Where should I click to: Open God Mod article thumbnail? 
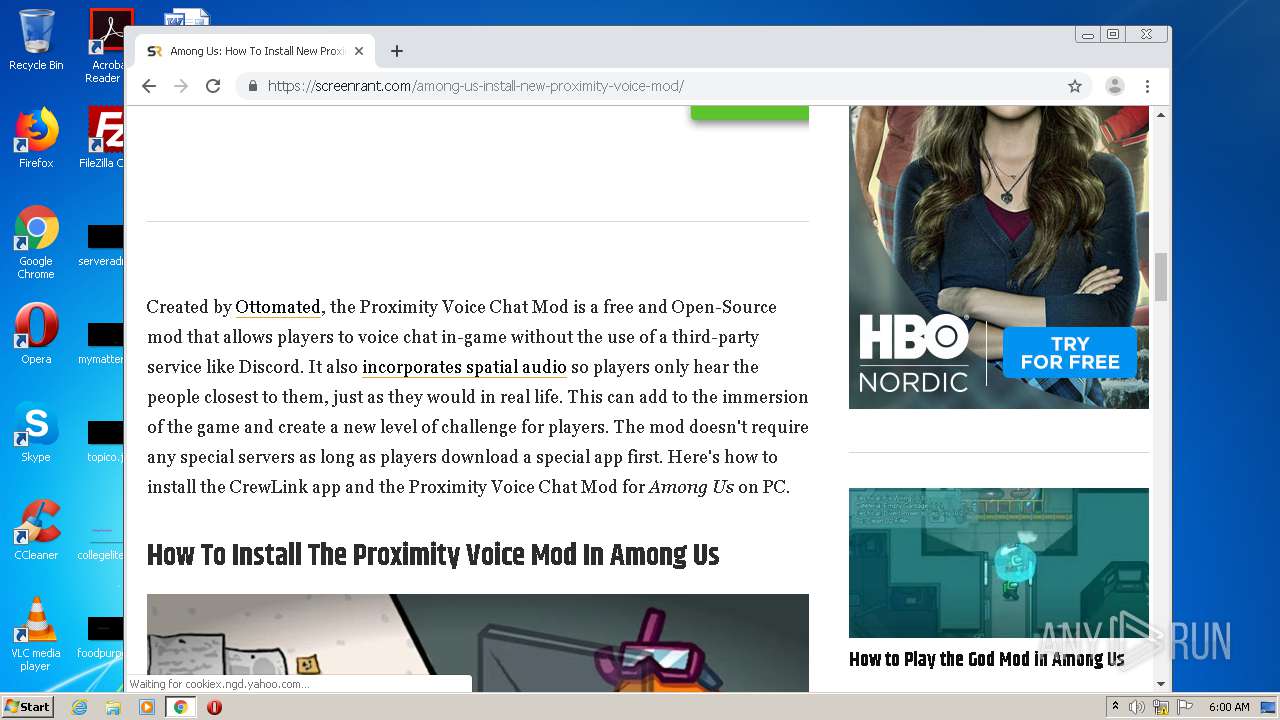[999, 563]
